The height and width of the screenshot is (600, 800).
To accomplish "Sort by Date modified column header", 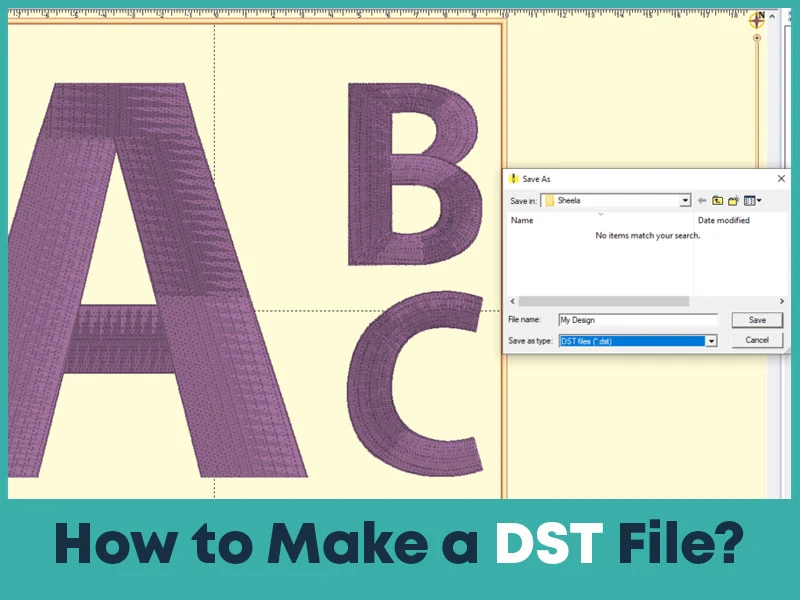I will (x=723, y=220).
